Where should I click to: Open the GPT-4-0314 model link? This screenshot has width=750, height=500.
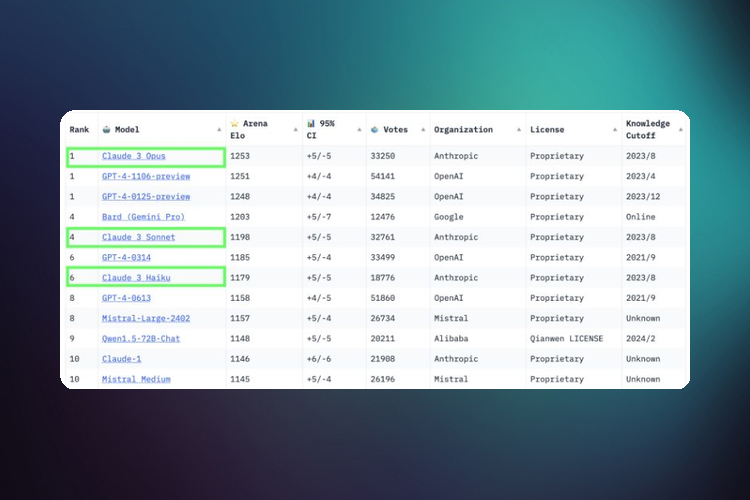tap(126, 257)
